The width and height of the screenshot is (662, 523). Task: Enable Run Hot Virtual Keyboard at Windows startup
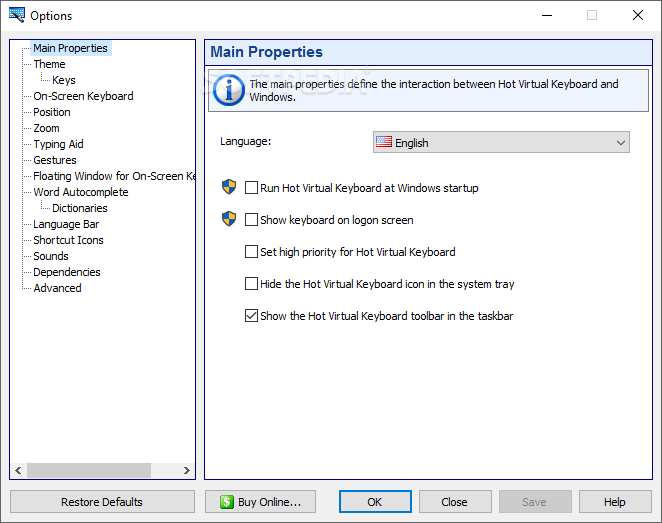click(x=251, y=187)
